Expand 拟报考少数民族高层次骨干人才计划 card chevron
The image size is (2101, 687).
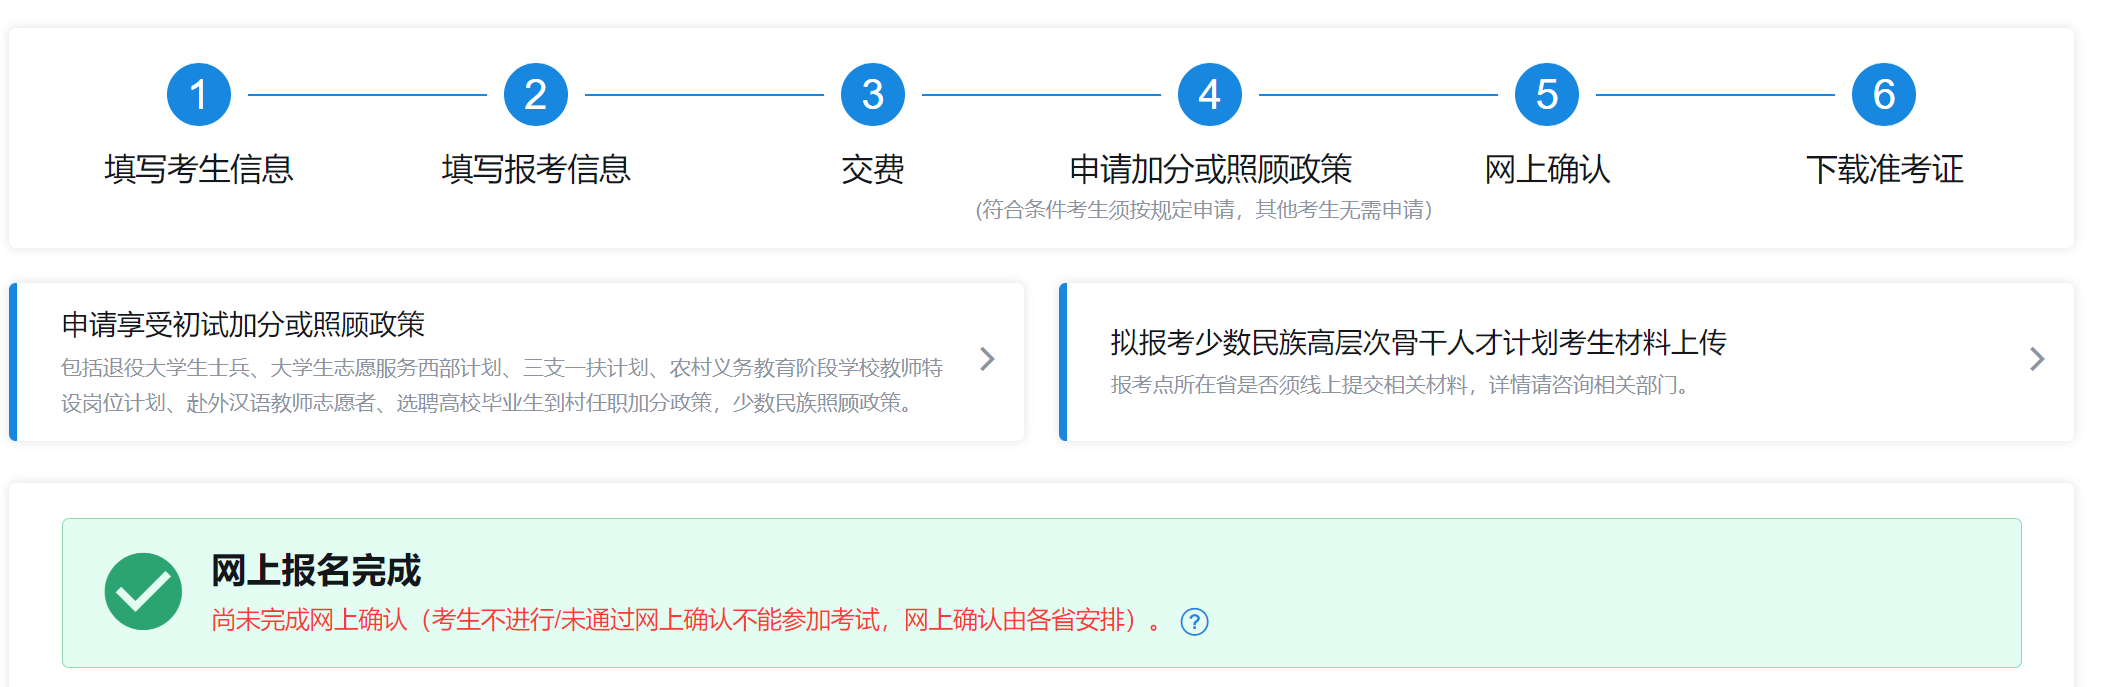2037,359
